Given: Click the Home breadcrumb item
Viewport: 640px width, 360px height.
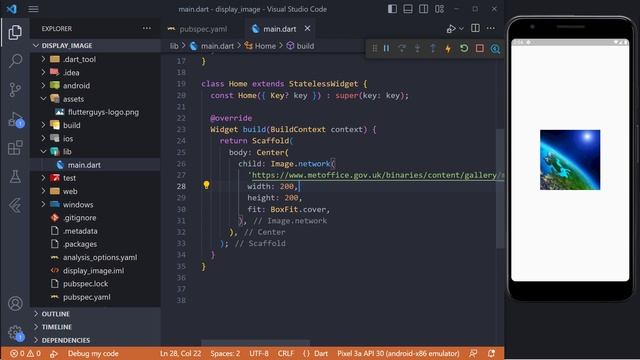Looking at the screenshot, I should [260, 46].
